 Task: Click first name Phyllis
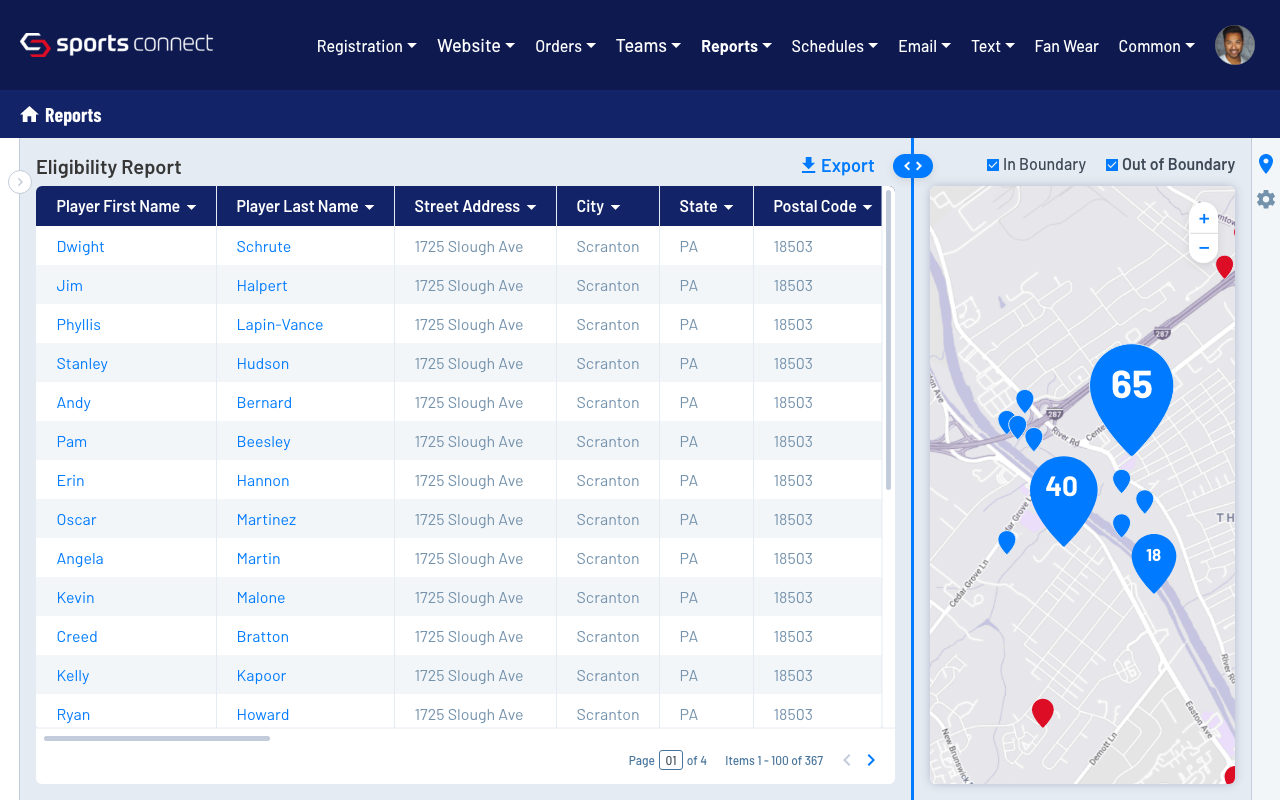[78, 325]
